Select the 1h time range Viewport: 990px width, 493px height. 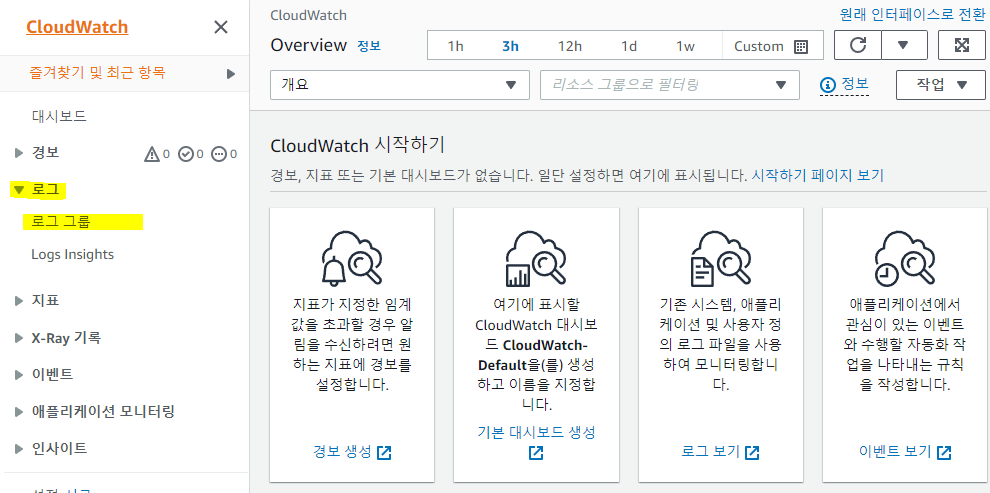[x=455, y=46]
